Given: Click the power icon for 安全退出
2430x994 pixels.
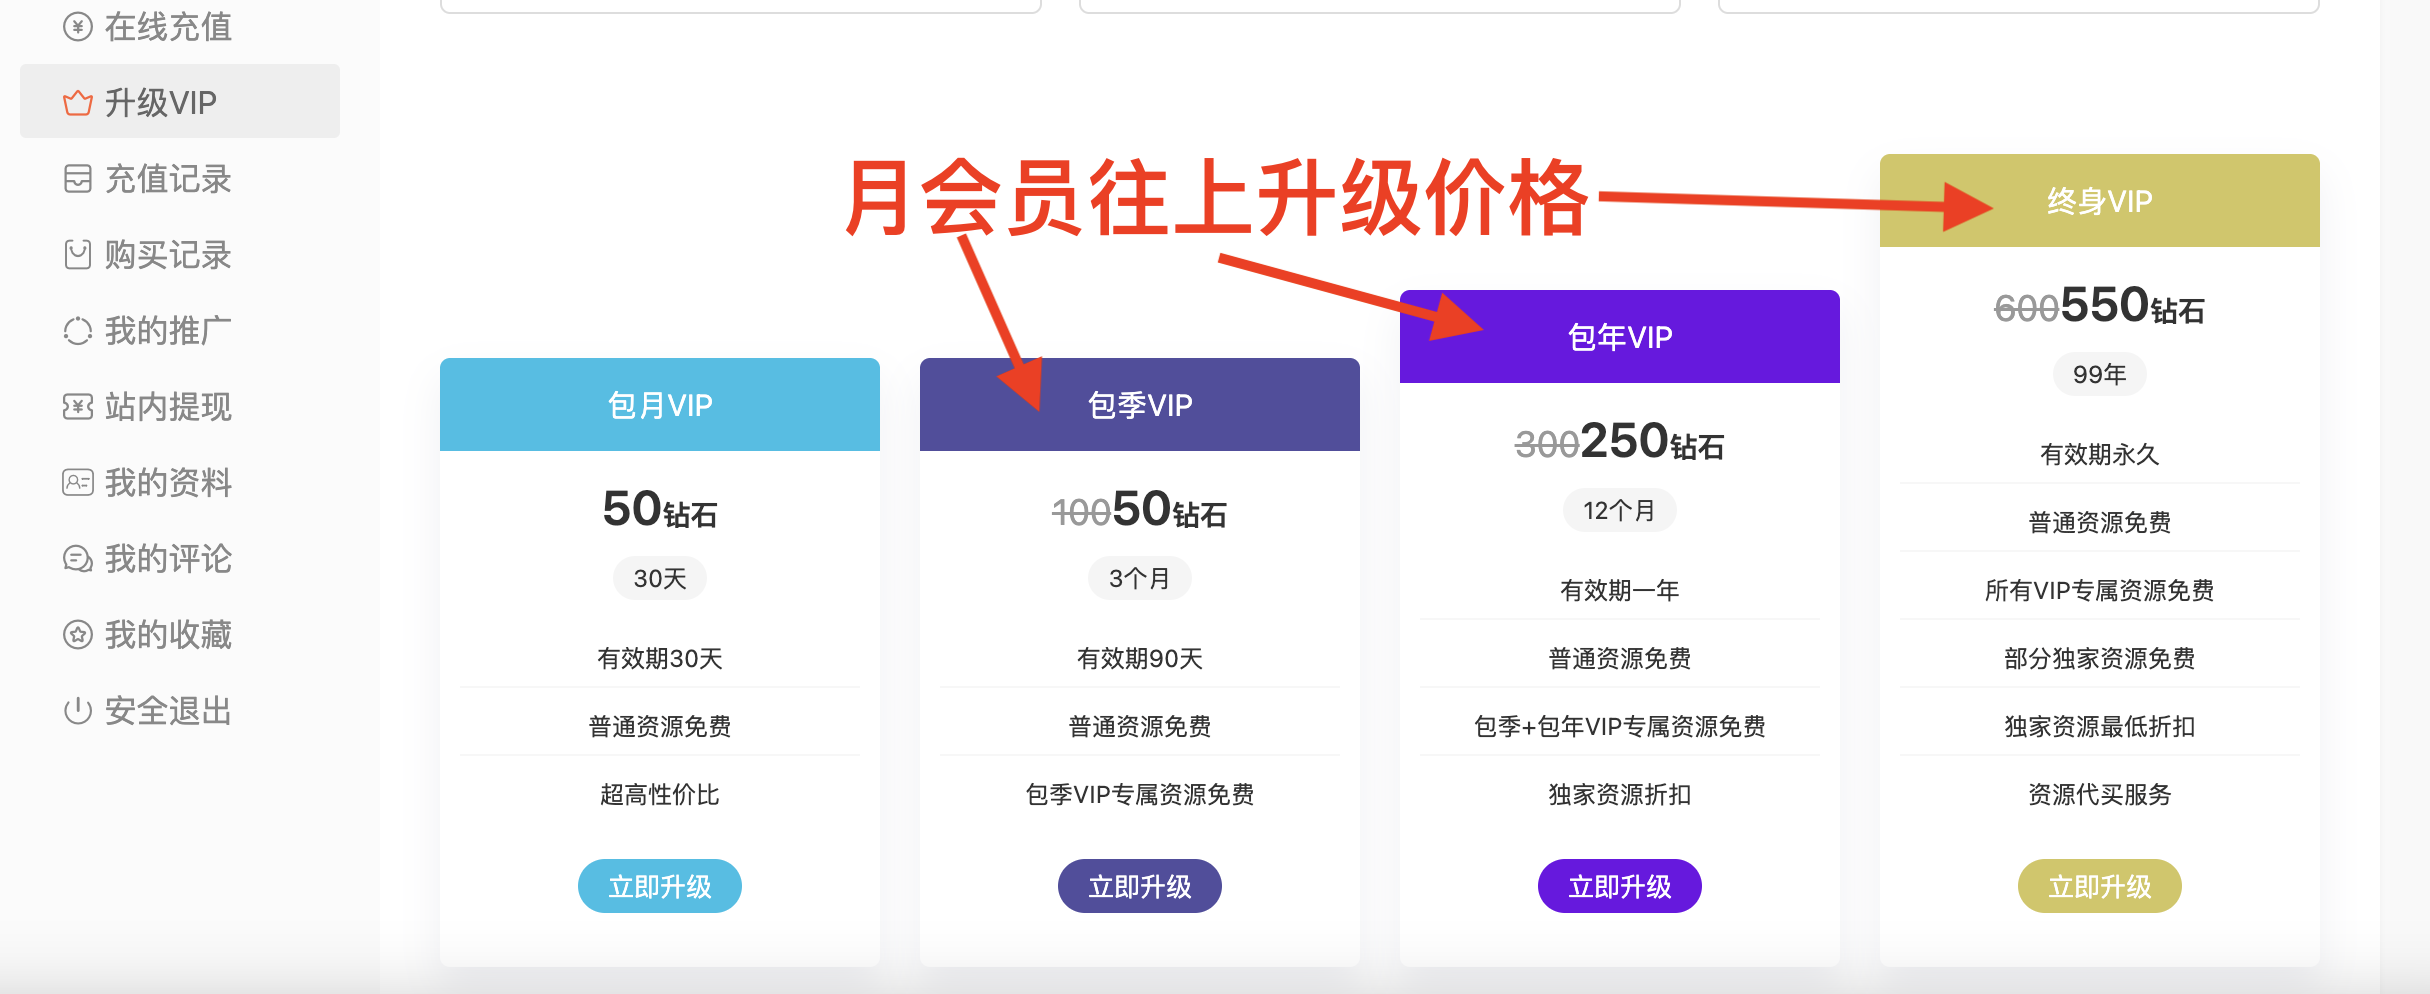Looking at the screenshot, I should 78,711.
